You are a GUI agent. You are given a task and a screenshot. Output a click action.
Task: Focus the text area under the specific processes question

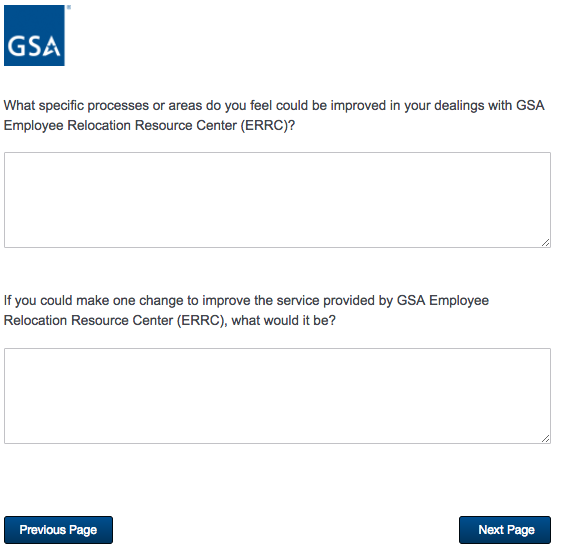(277, 200)
